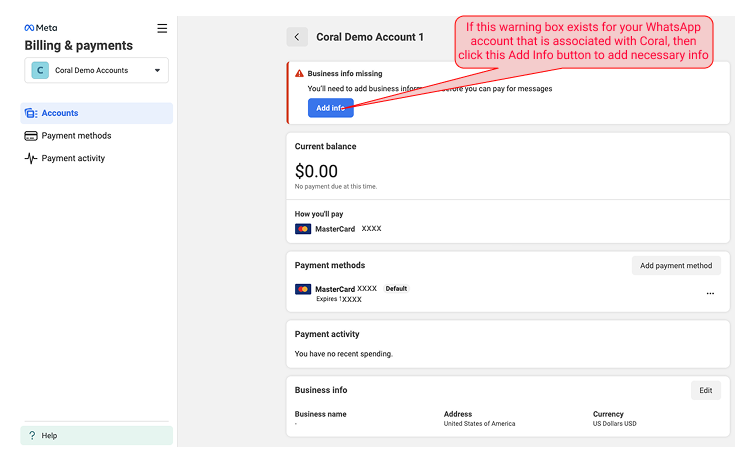Click 'Billing & payments' title

(x=79, y=45)
